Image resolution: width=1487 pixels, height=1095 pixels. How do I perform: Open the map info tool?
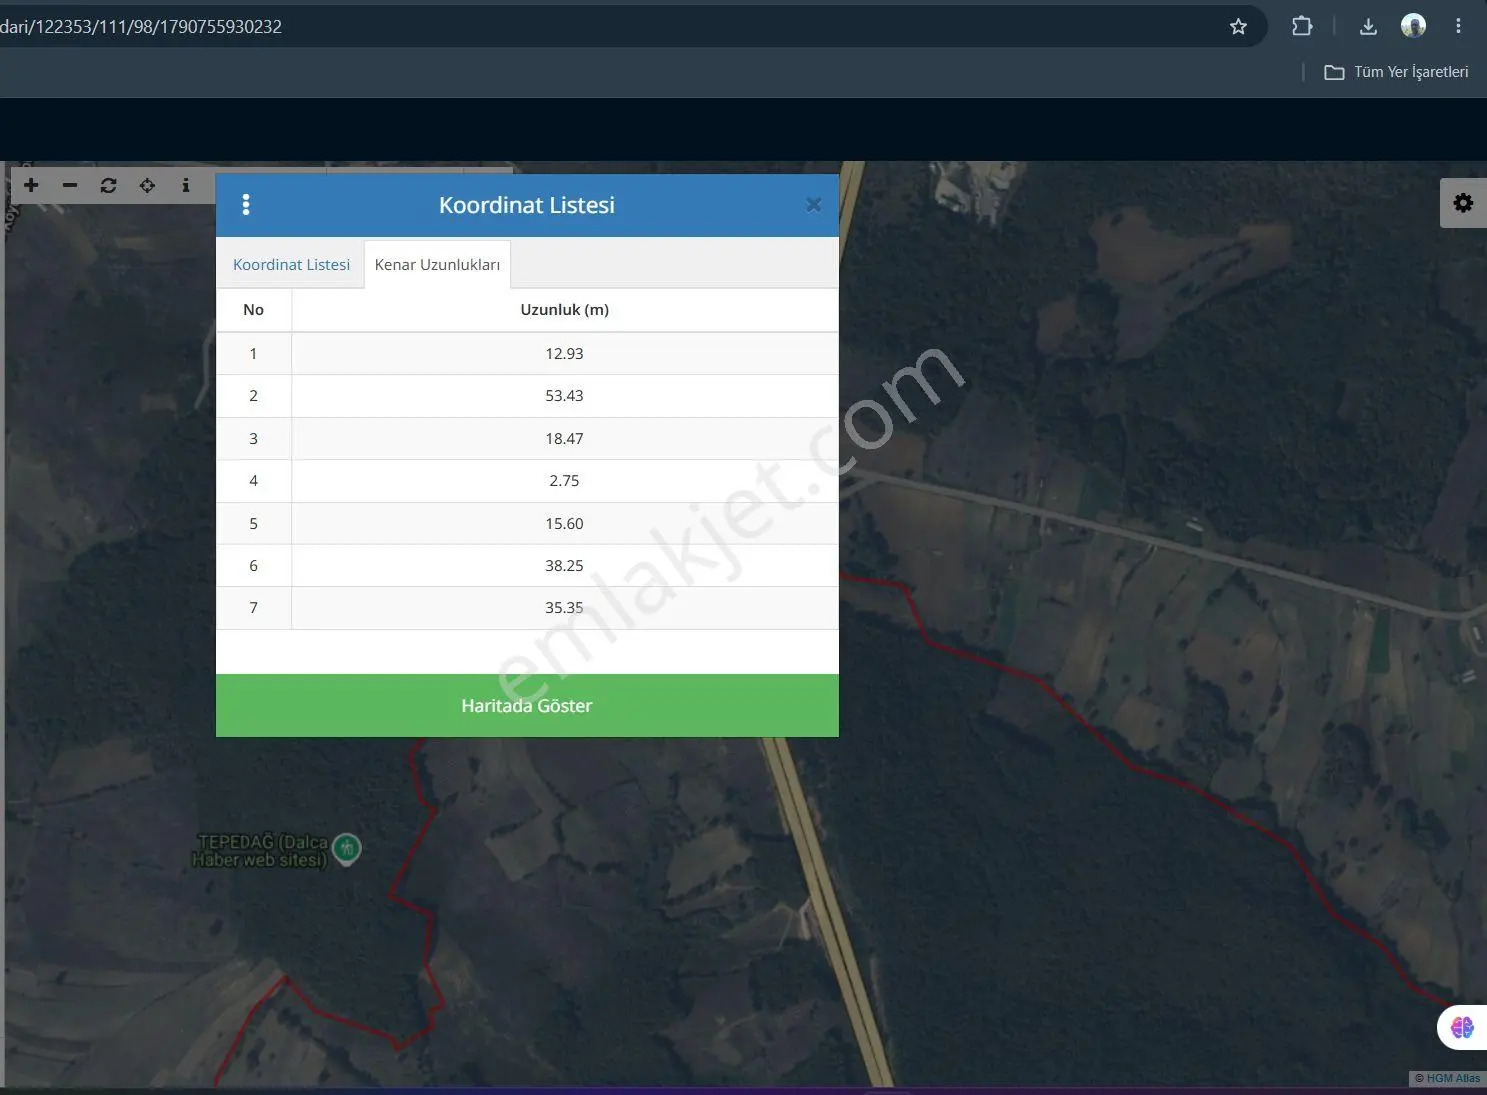click(186, 185)
